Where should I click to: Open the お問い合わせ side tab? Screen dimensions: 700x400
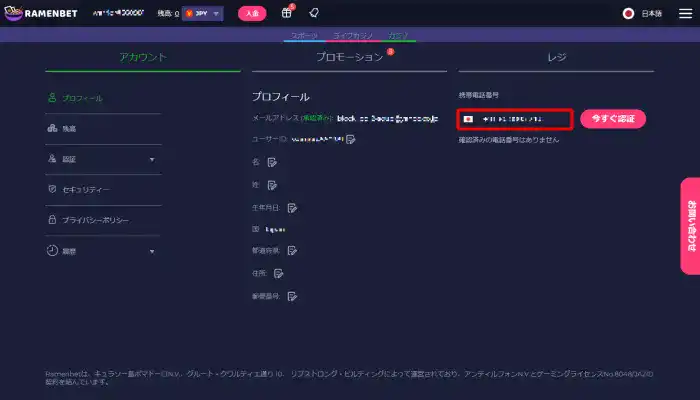pyautogui.click(x=689, y=225)
